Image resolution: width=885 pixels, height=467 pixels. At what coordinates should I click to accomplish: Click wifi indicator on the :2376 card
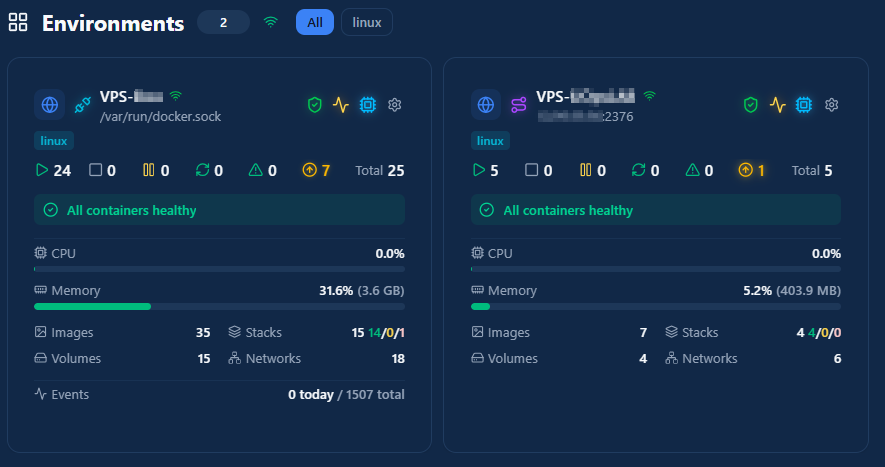[650, 96]
